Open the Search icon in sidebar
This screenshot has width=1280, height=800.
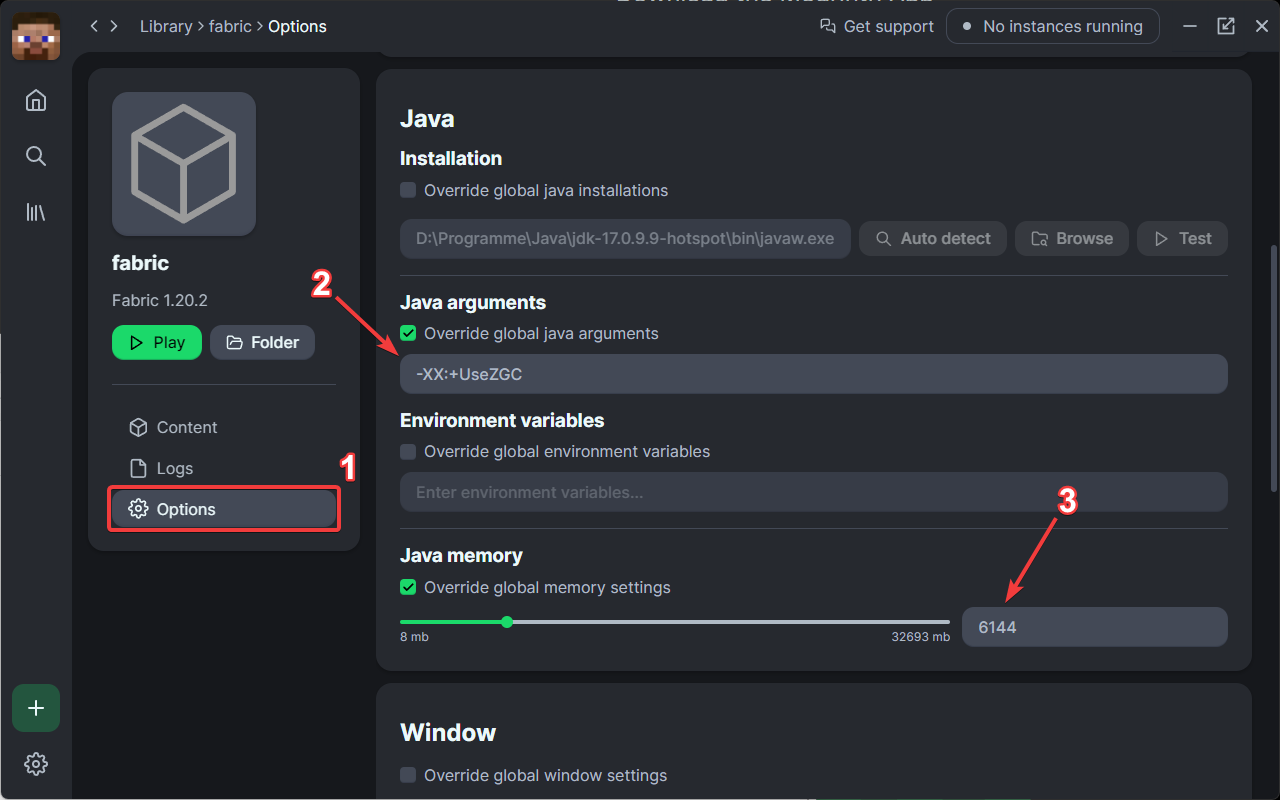coord(36,156)
